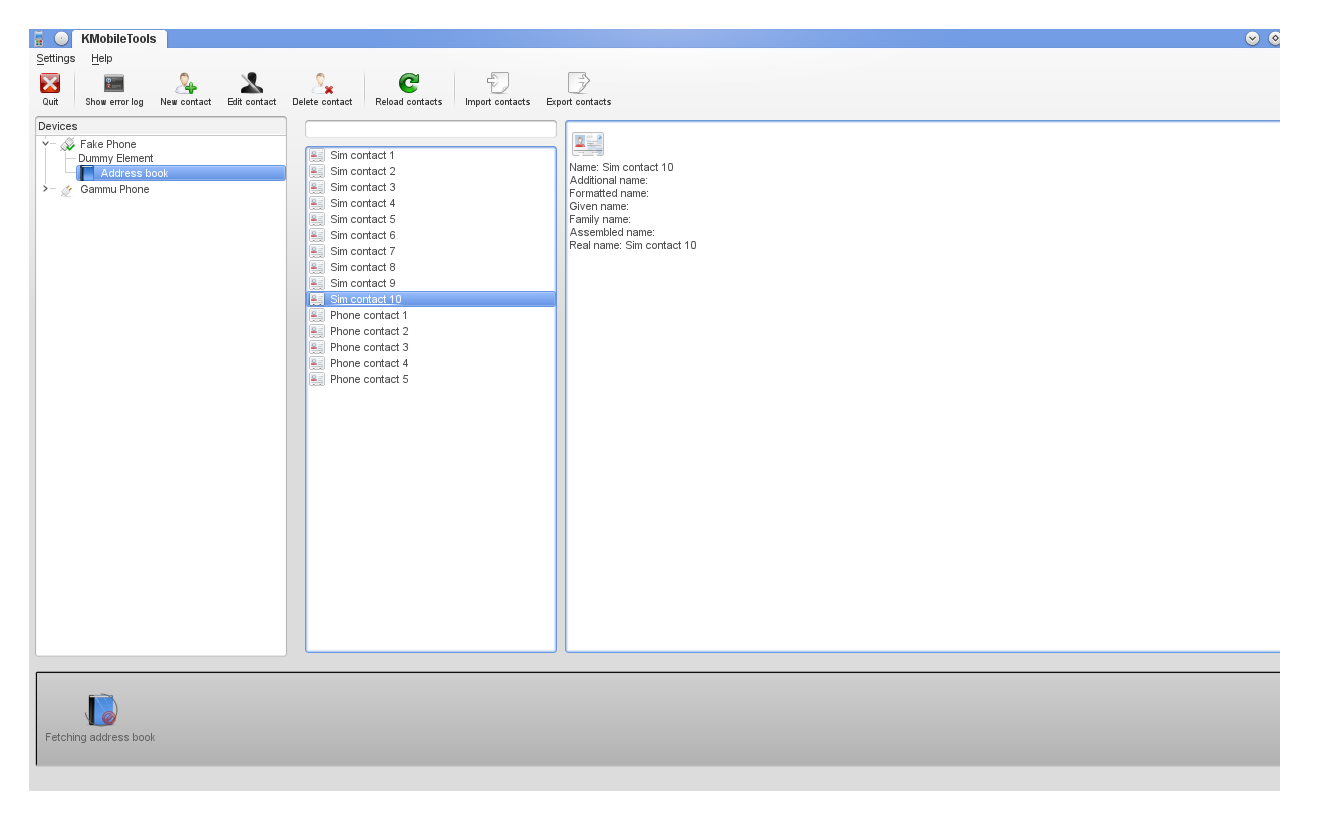Select Sim contact 7 in the list
Viewport: 1338px width, 820px height.
431,251
